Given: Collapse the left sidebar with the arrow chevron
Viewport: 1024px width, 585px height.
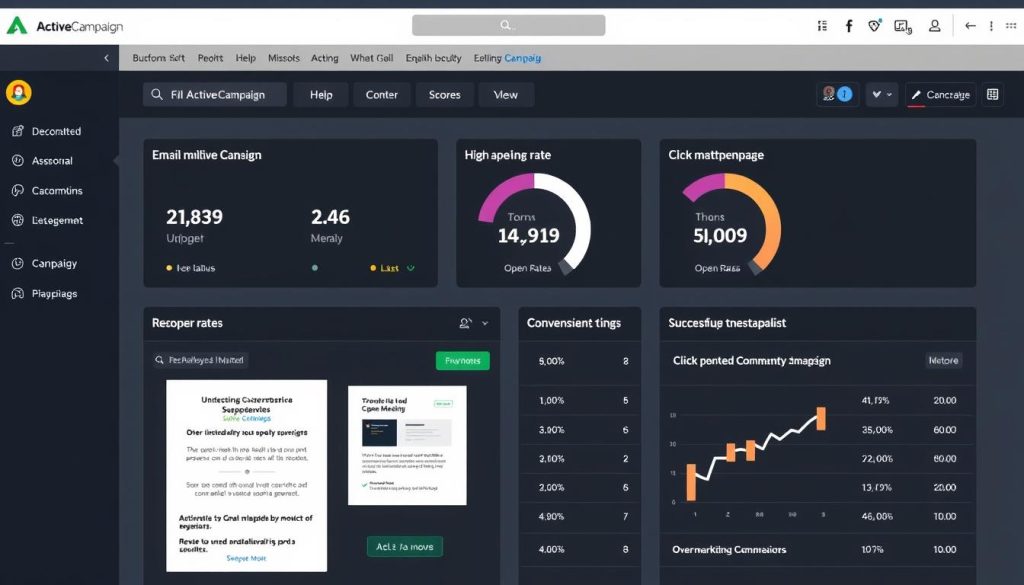Looking at the screenshot, I should 108,58.
